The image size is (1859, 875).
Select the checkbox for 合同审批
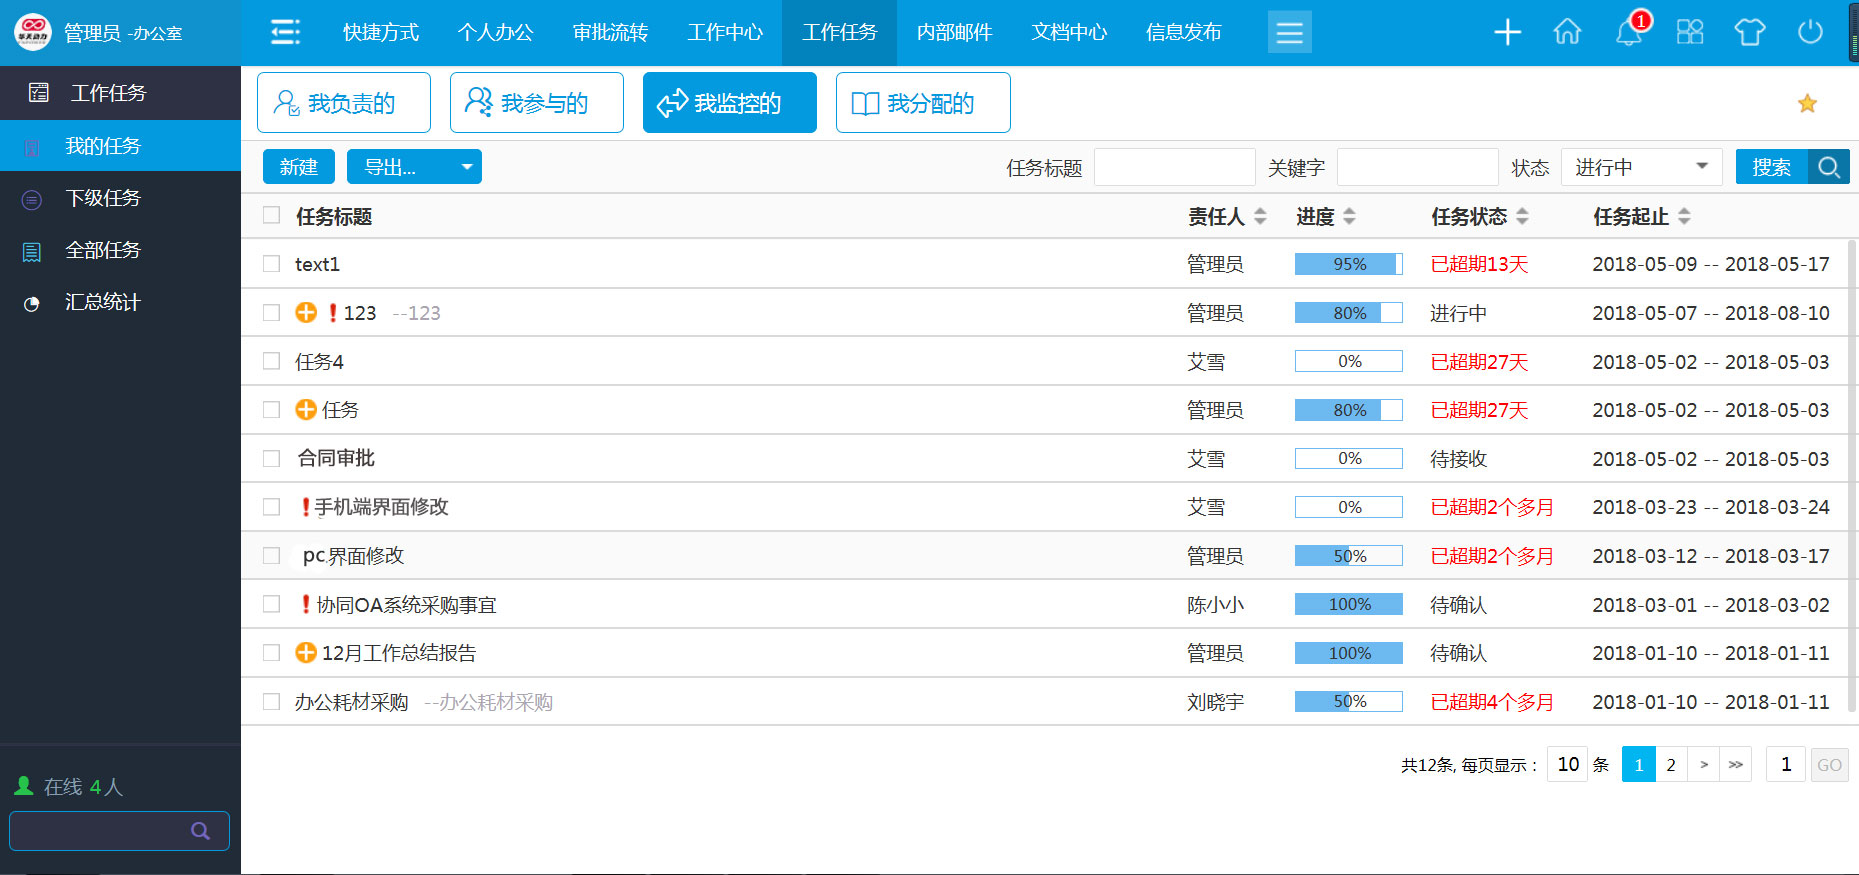(271, 459)
